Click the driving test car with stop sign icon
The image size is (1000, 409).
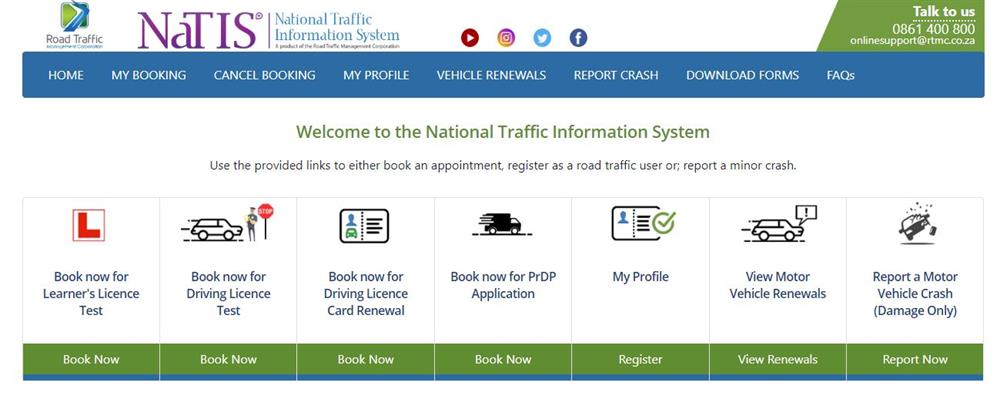(228, 223)
